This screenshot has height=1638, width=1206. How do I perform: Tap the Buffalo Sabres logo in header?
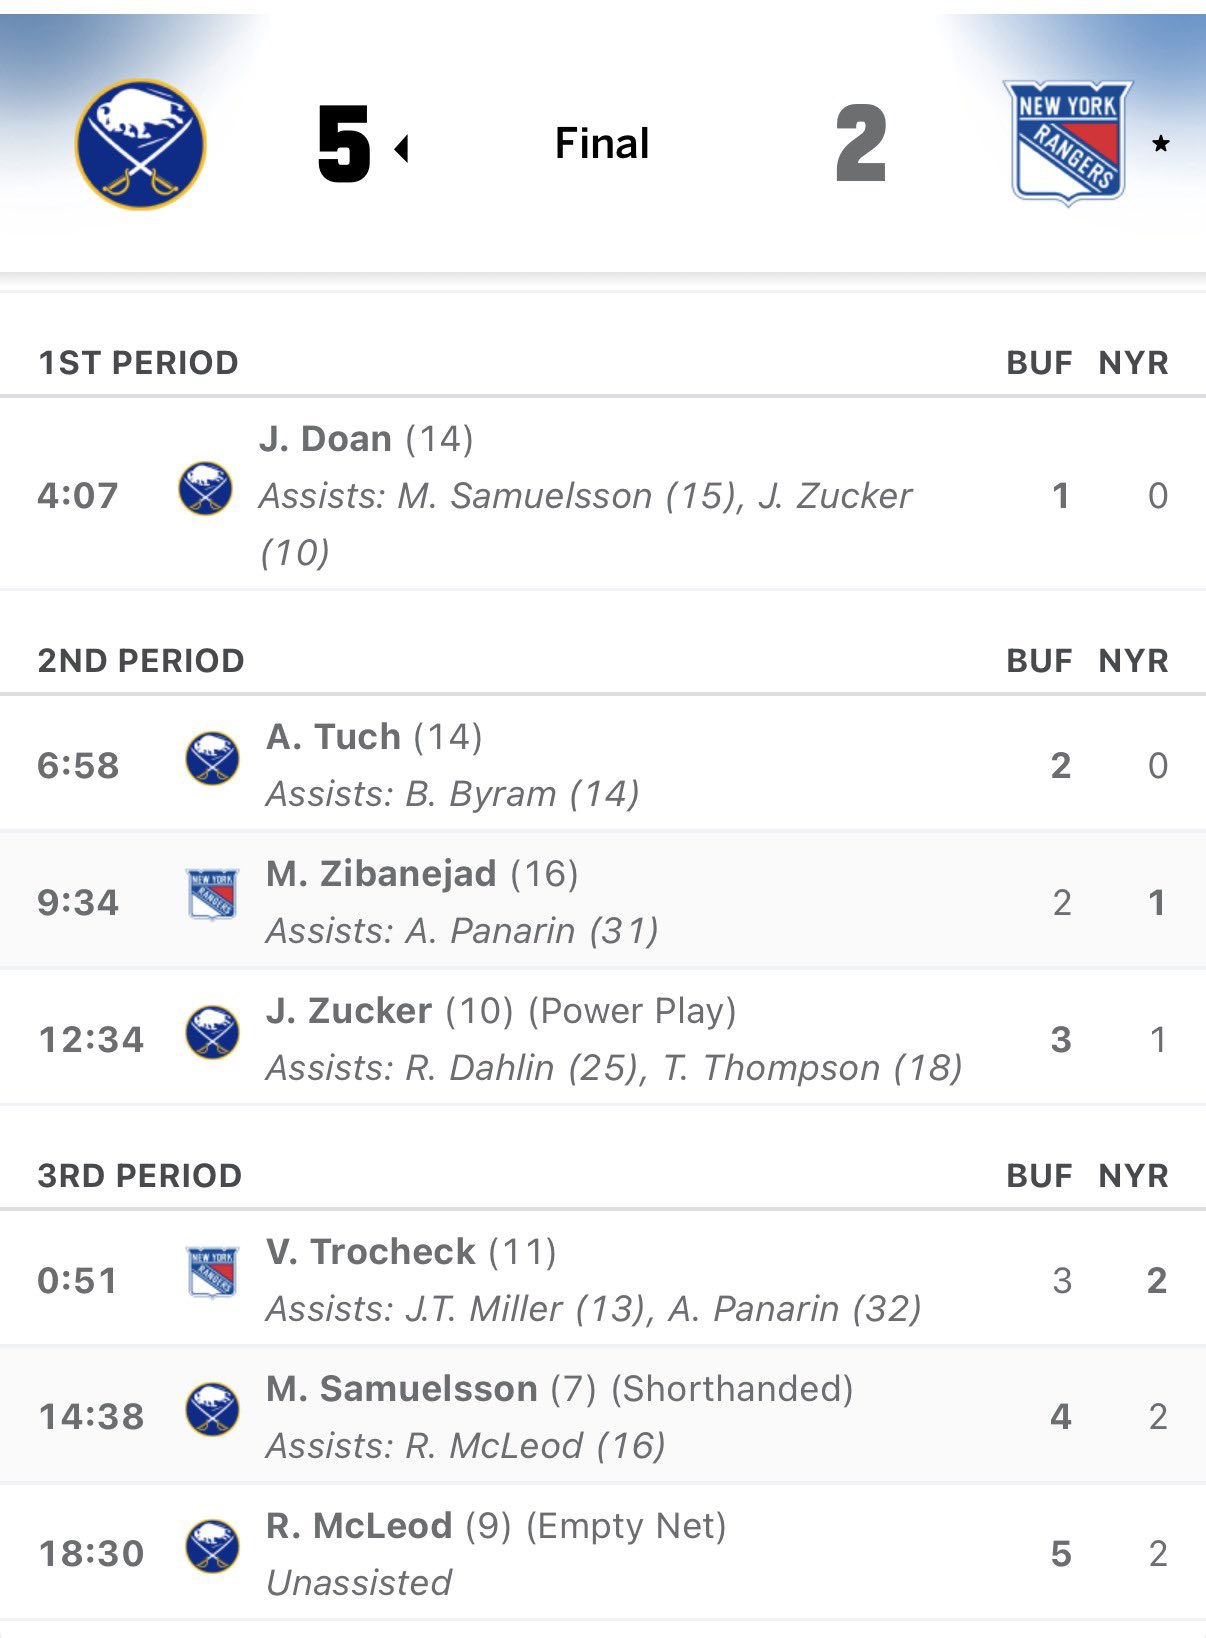click(141, 144)
